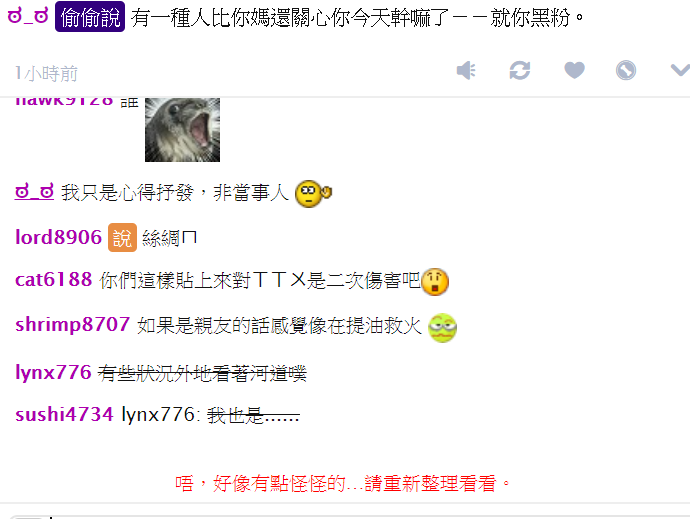Open the 1小時前 timestamp link
The height and width of the screenshot is (519, 690).
tap(46, 74)
